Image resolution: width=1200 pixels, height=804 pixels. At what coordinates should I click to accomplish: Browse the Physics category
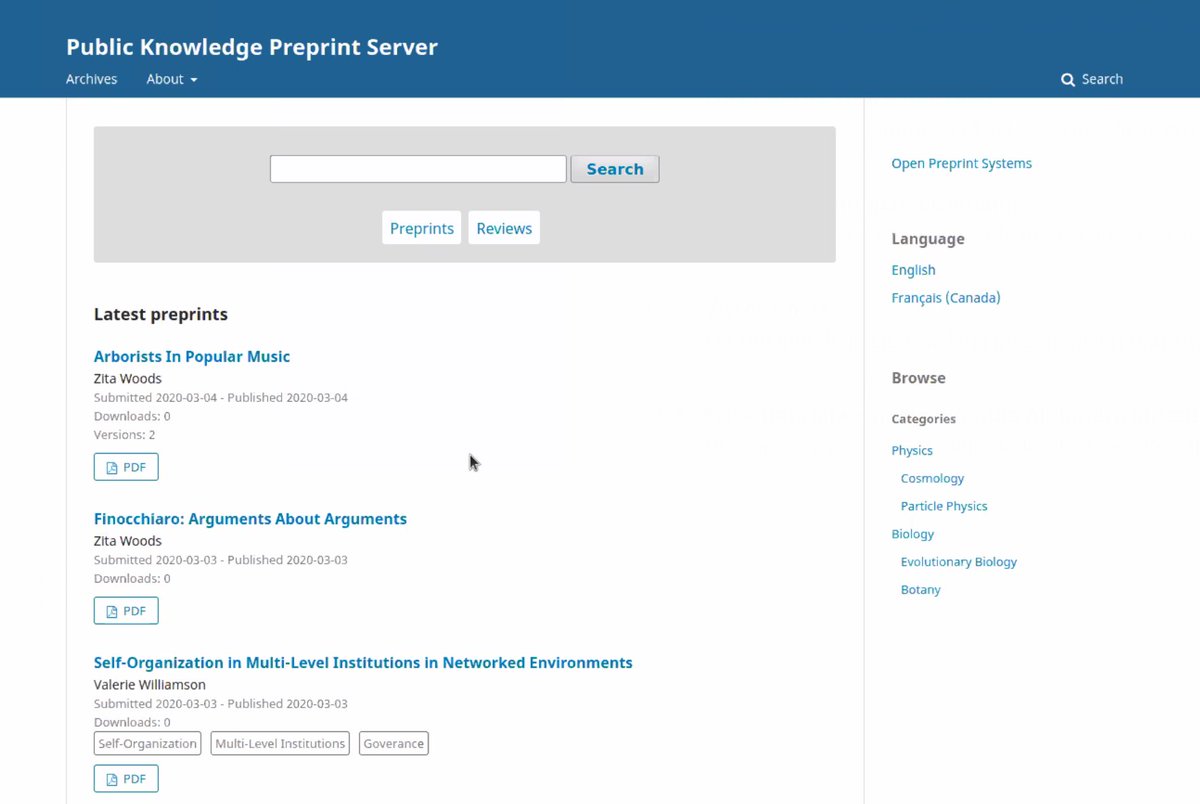pyautogui.click(x=912, y=451)
